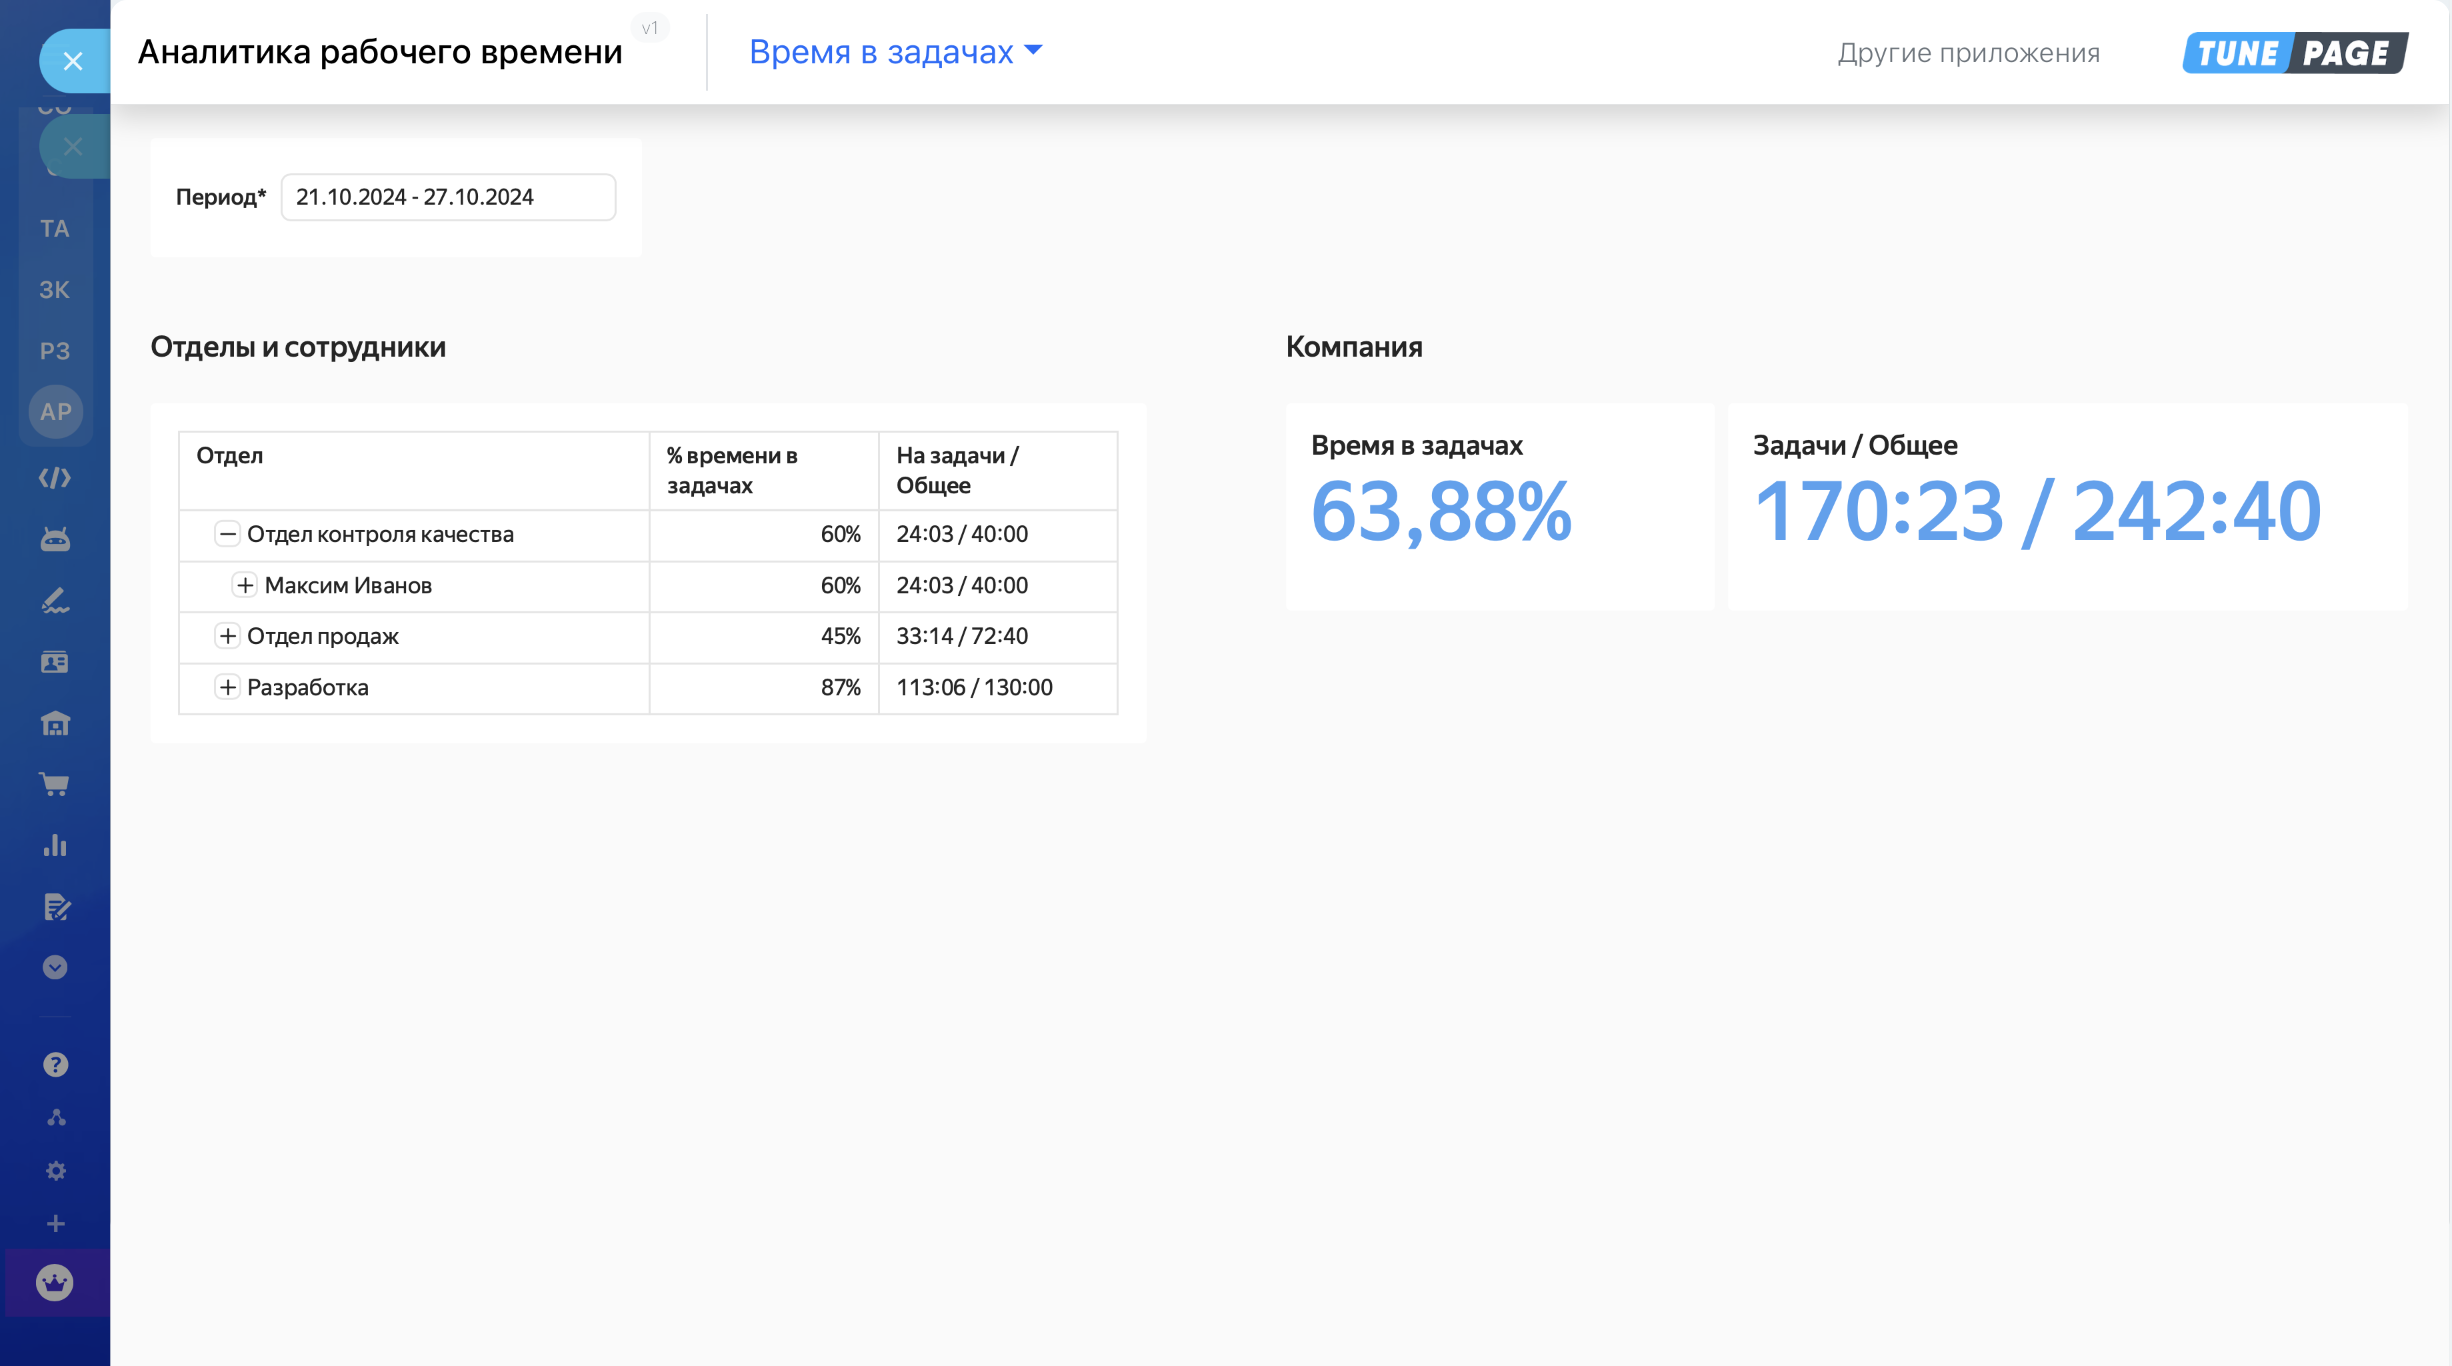Open the help question mark icon
The height and width of the screenshot is (1366, 2452).
coord(55,1065)
